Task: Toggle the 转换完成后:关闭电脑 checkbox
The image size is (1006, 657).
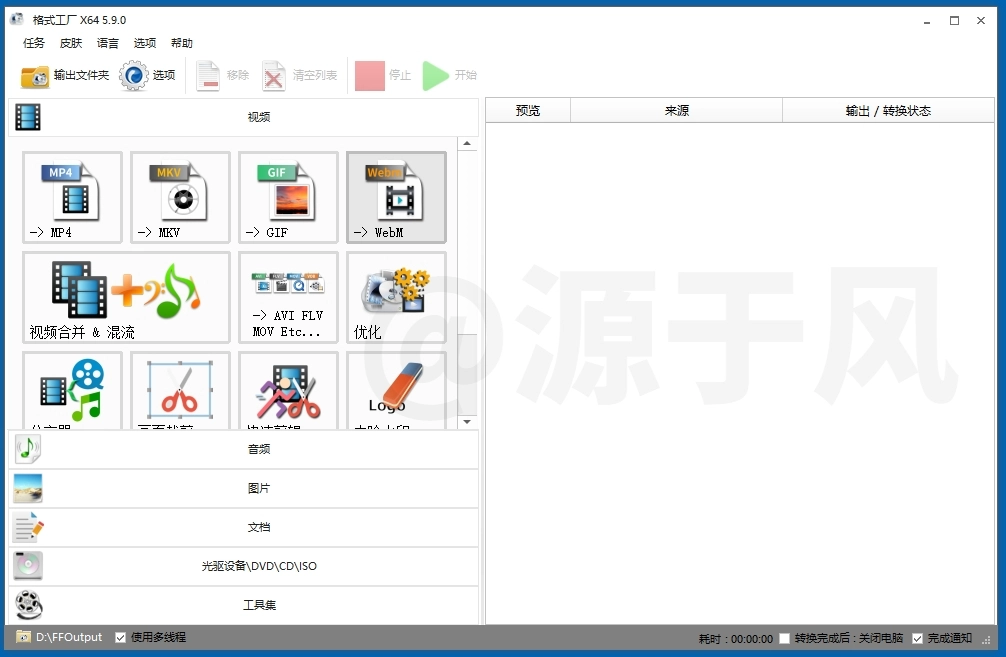Action: [784, 638]
